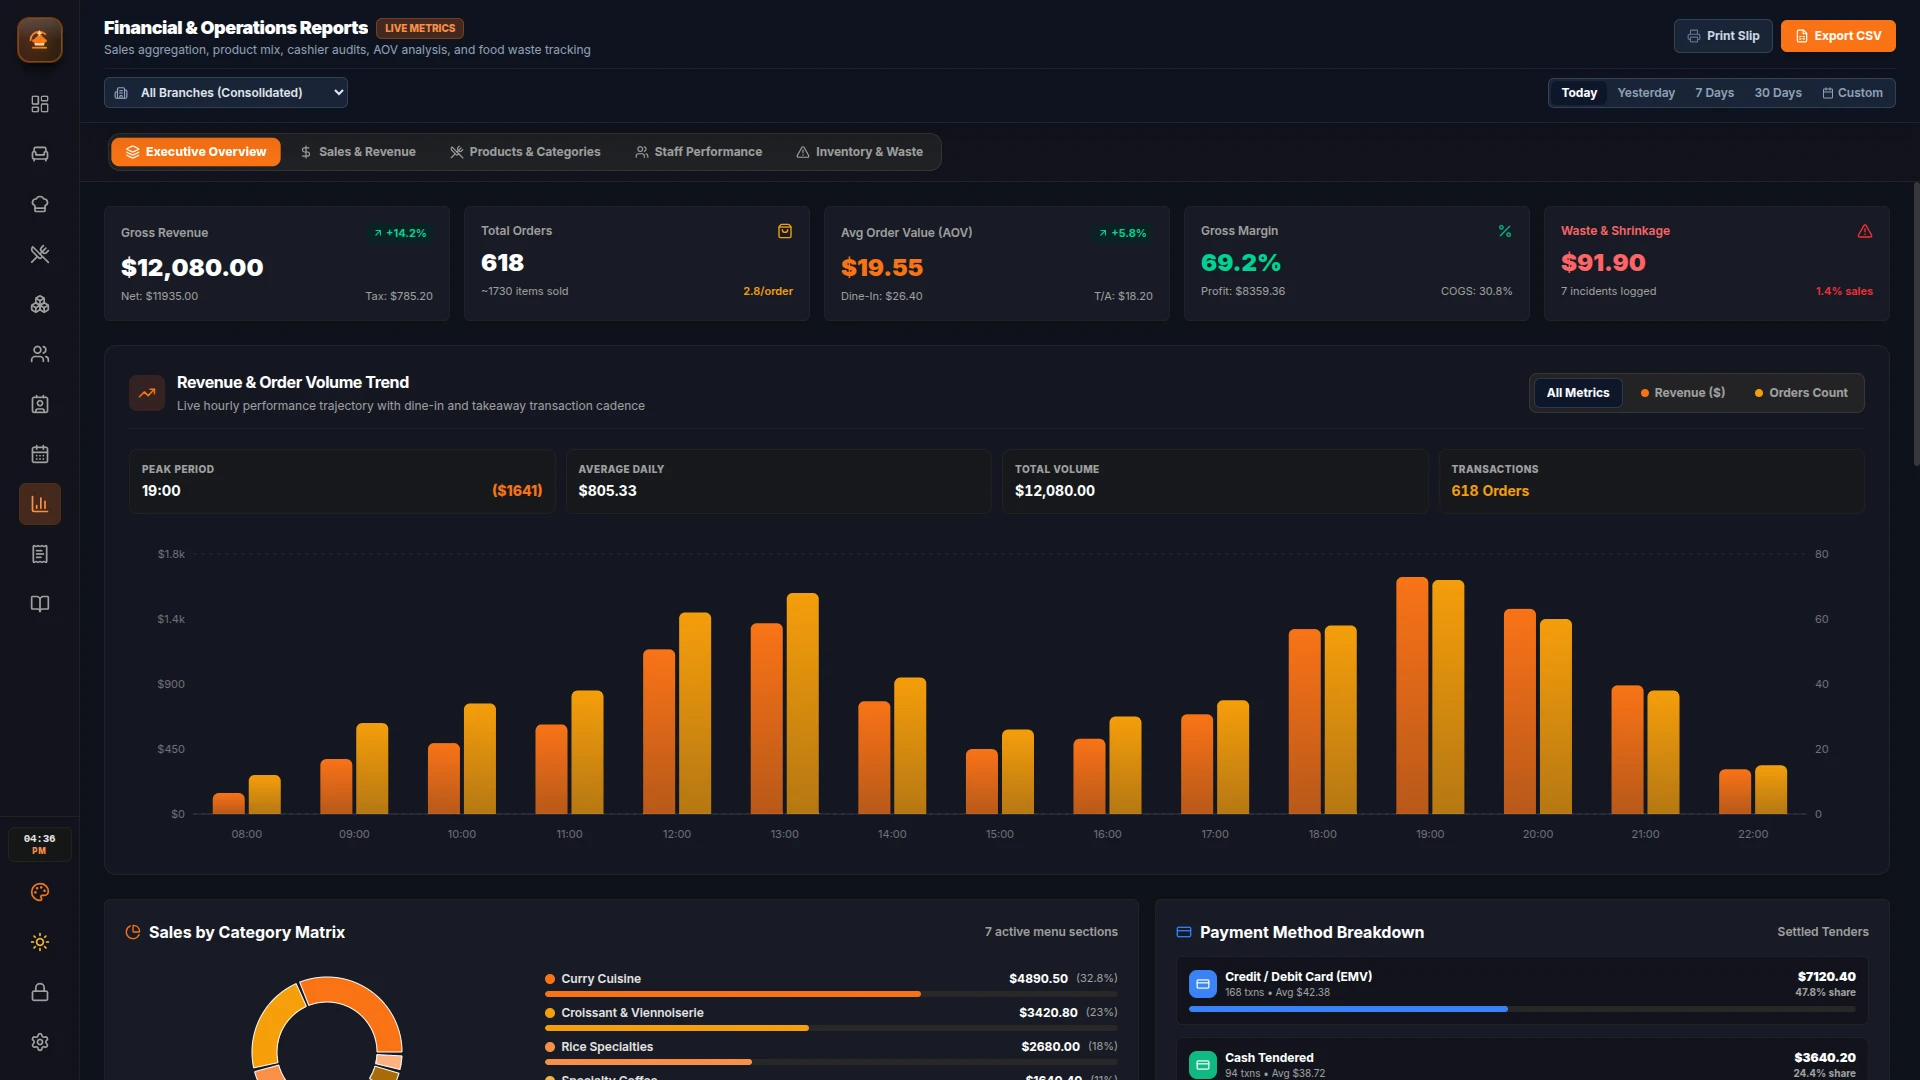The image size is (1920, 1080).
Task: Open the open-book icon in the sidebar
Action: click(39, 604)
